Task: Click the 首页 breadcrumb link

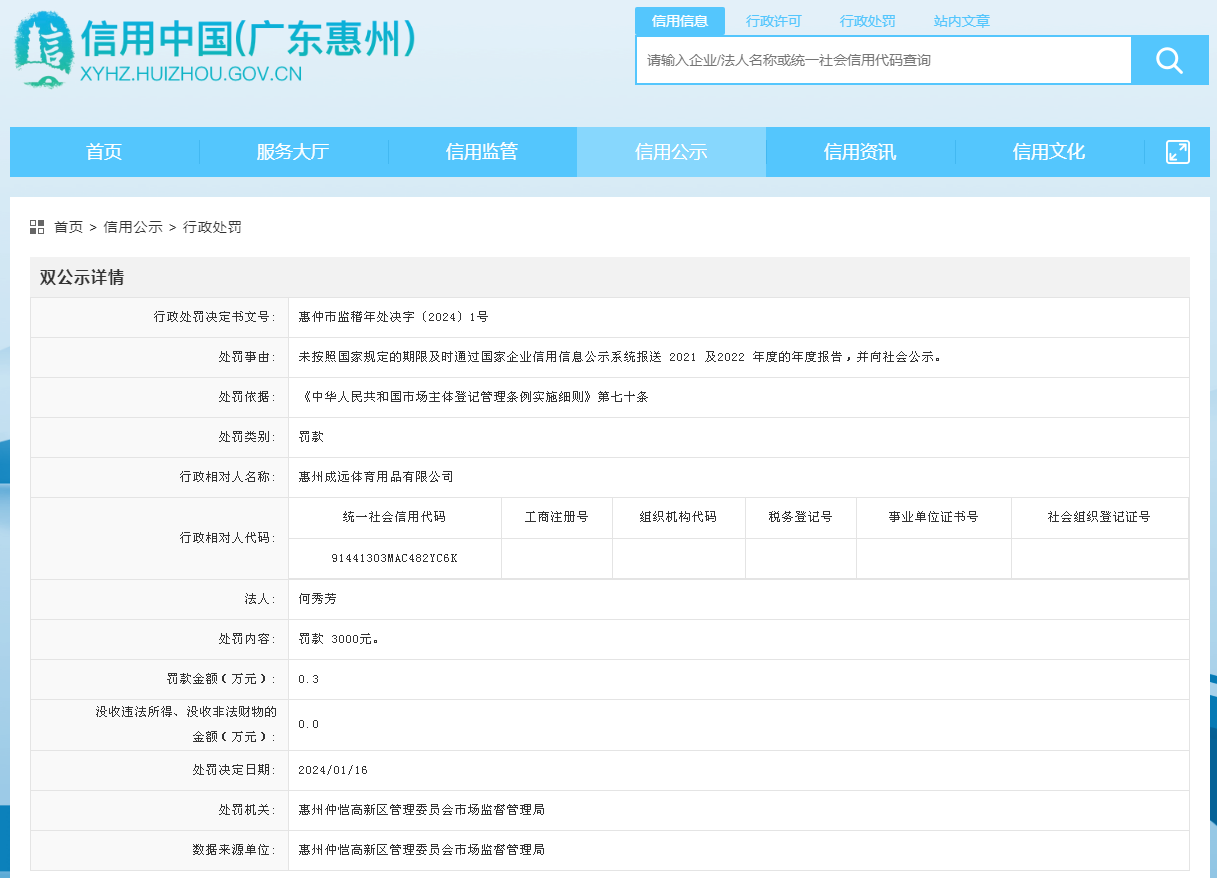Action: click(x=69, y=227)
